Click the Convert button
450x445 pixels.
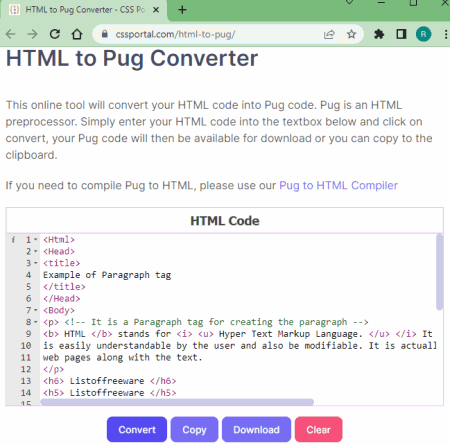pyautogui.click(x=137, y=429)
